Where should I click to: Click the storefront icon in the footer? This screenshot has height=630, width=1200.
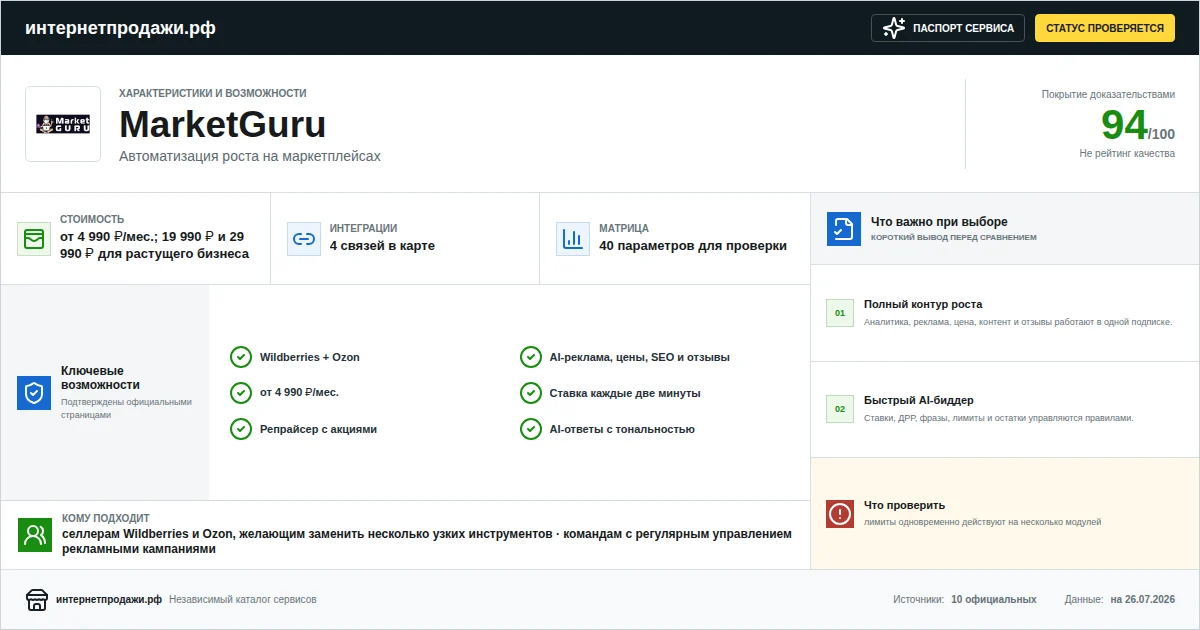pos(37,600)
